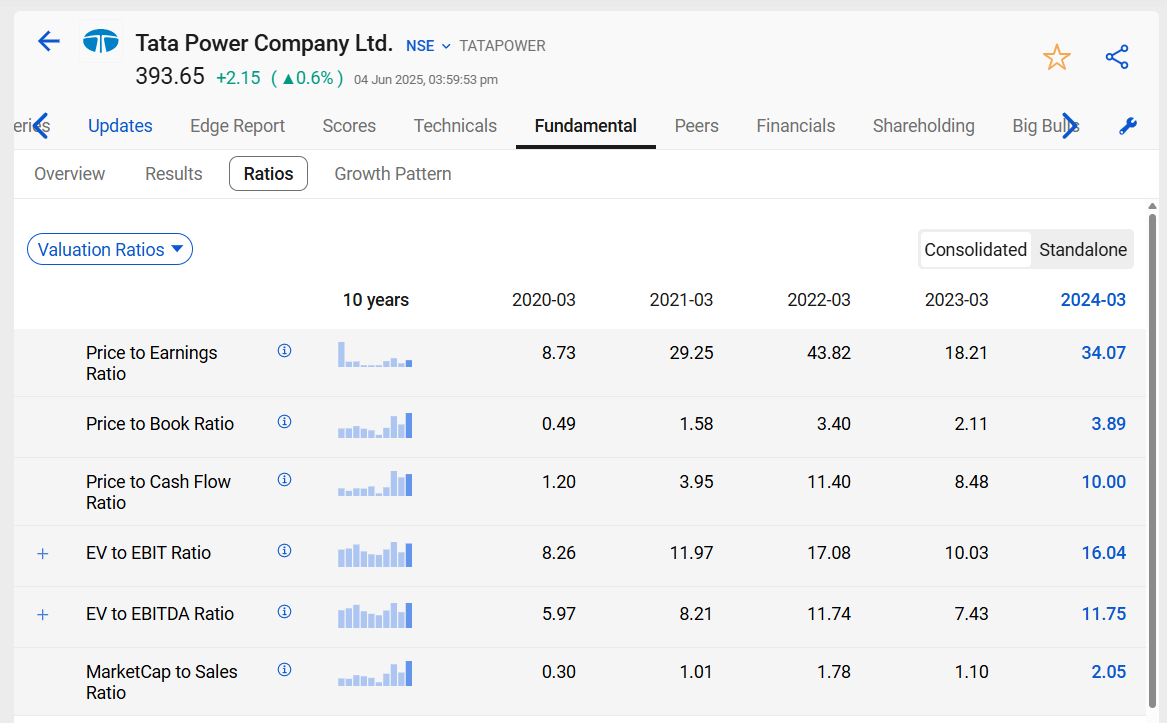Image resolution: width=1167 pixels, height=723 pixels.
Task: Expand the EV to EBIT Ratio row
Action: click(42, 553)
